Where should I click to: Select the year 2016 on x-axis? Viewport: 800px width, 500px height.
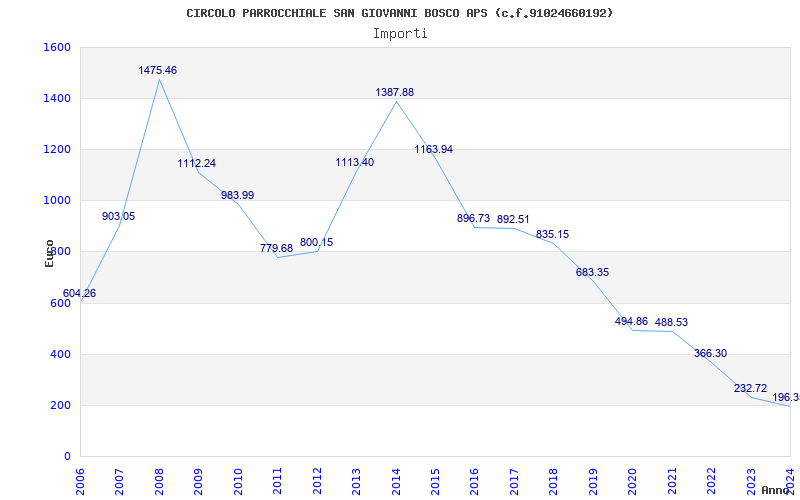[474, 481]
